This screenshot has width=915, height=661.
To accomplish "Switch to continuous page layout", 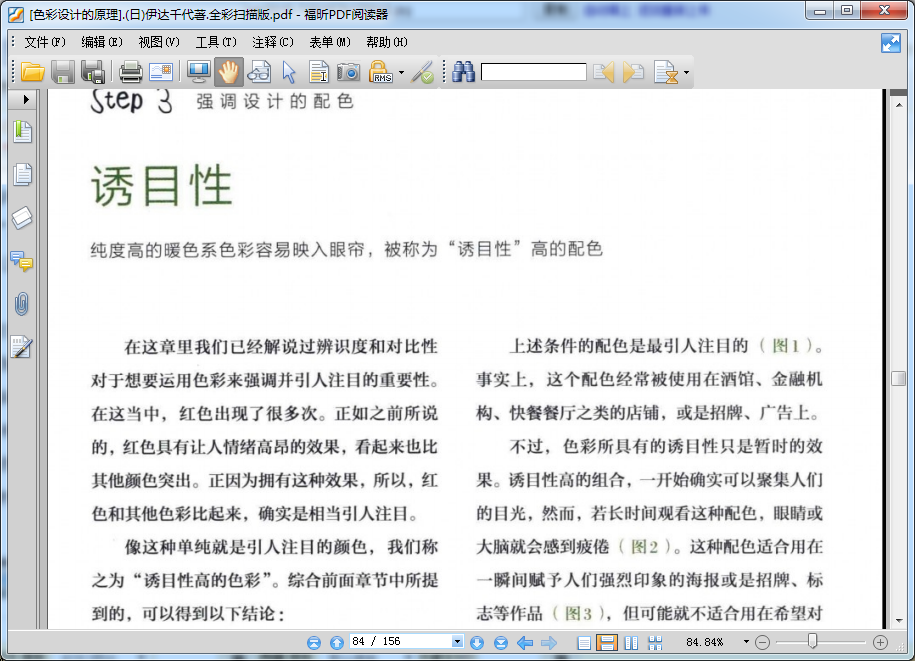I will [607, 642].
